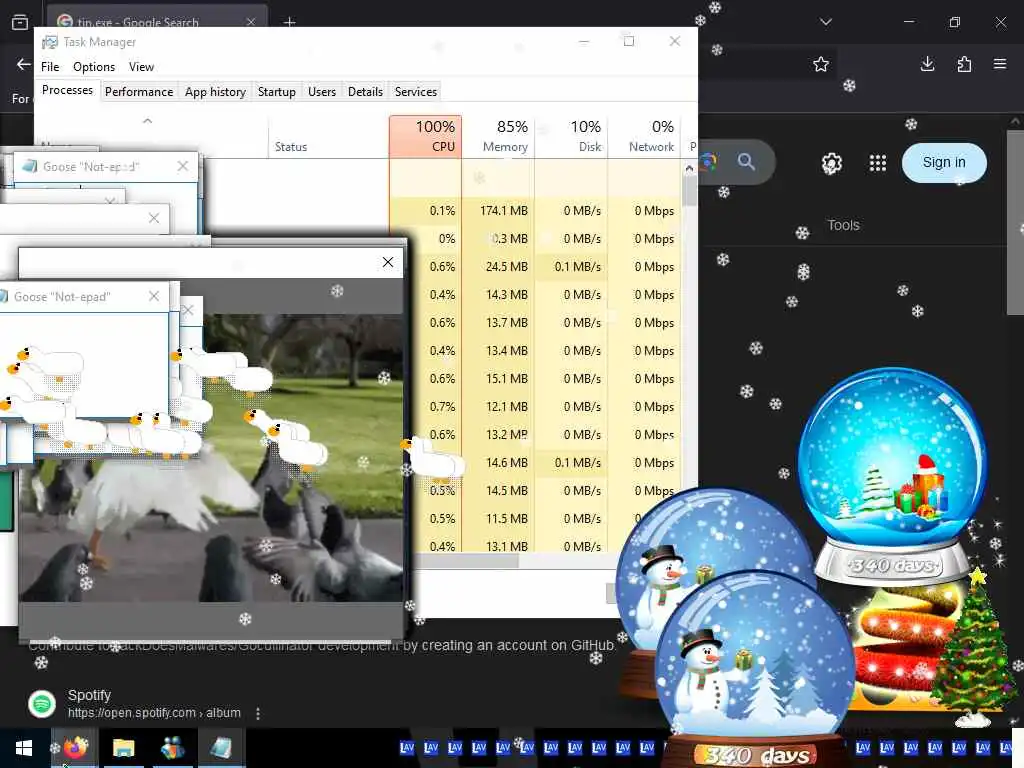This screenshot has width=1024, height=768.
Task: Select the 11.5 MB memory cell
Action: 499,519
